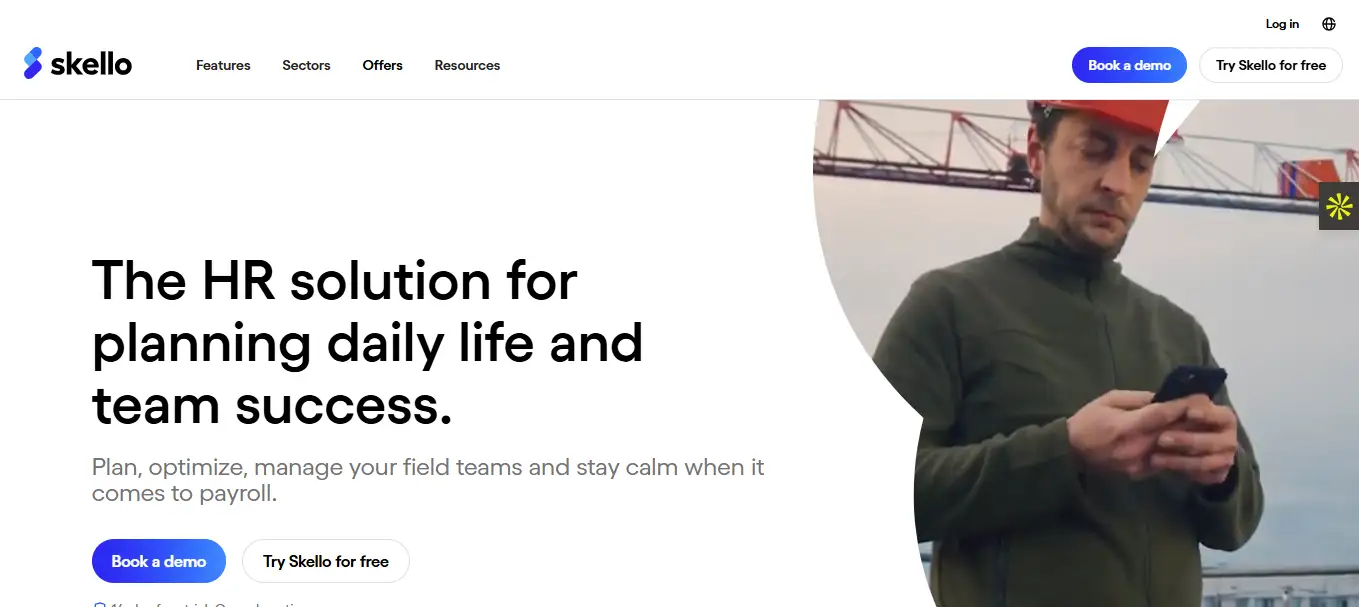Viewport: 1359px width, 607px height.
Task: Click the Log in link
Action: click(x=1282, y=24)
